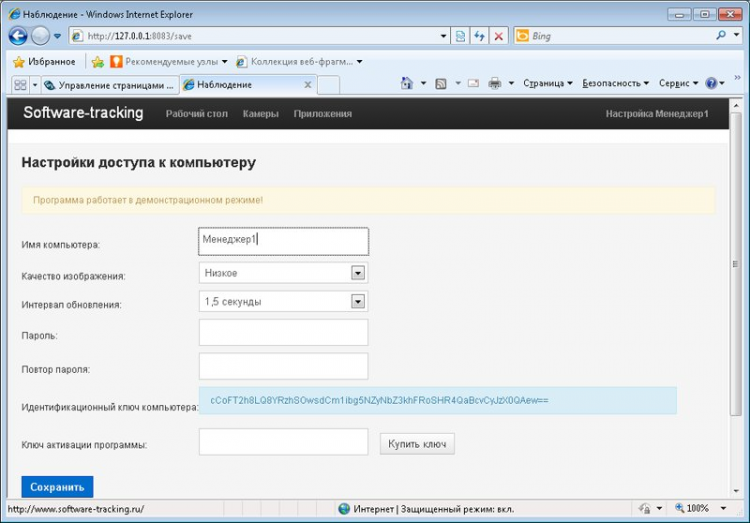Click the identification key text
The height and width of the screenshot is (523, 750).
pos(379,401)
